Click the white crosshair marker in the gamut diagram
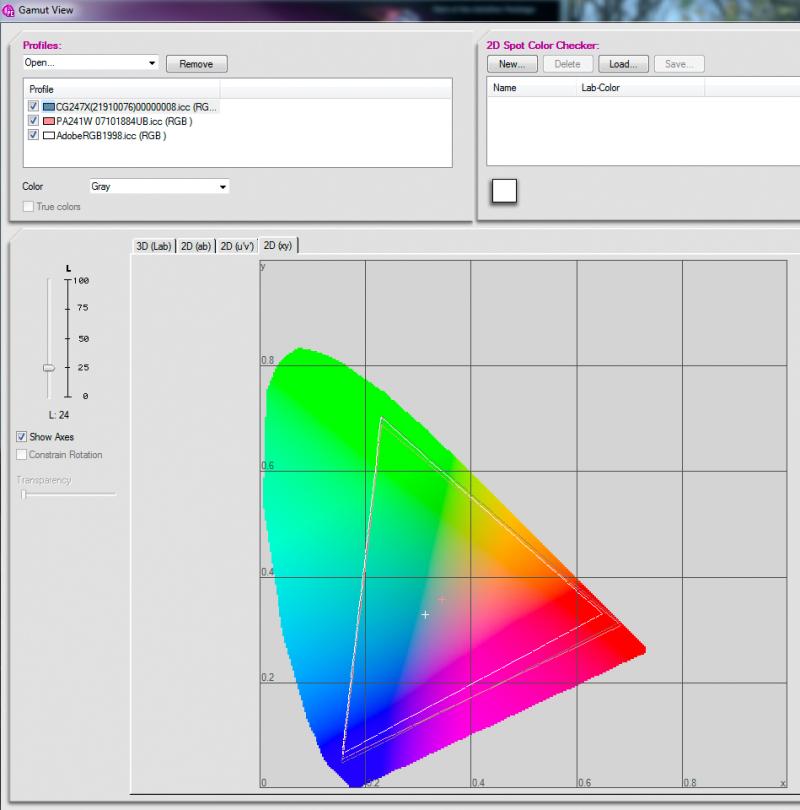Screen dimensions: 800x810 click(x=425, y=615)
